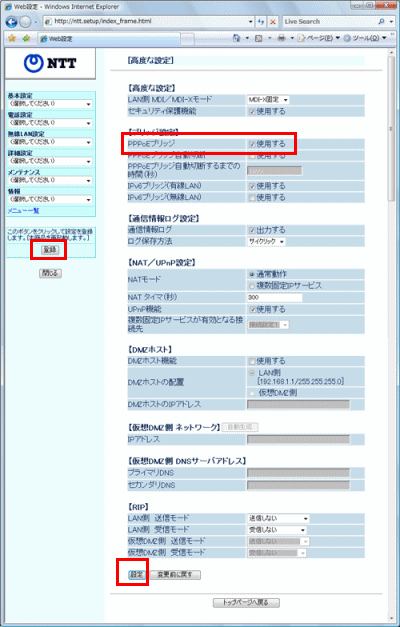Click the Refresh icon beside address bar
The image size is (400, 627).
pos(261,22)
